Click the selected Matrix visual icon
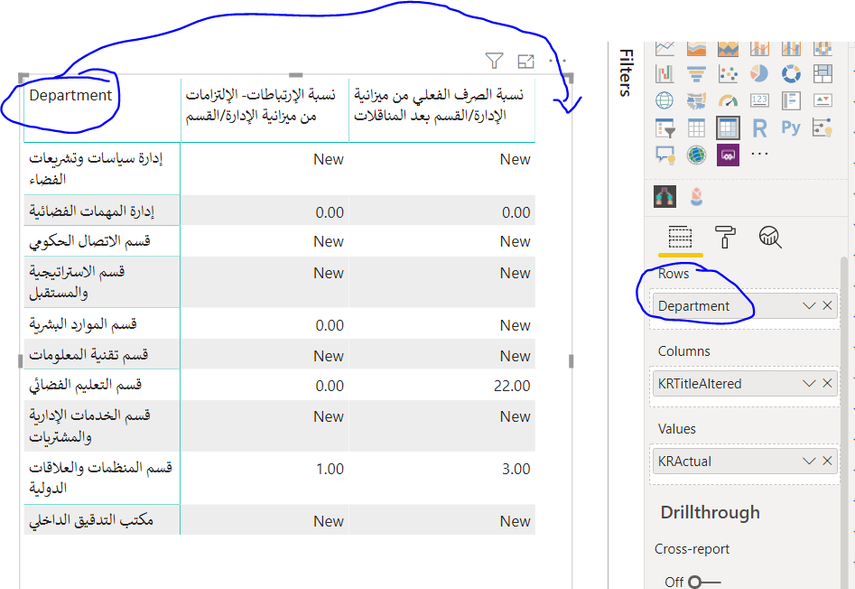Viewport: 855px width, 589px height. 728,128
